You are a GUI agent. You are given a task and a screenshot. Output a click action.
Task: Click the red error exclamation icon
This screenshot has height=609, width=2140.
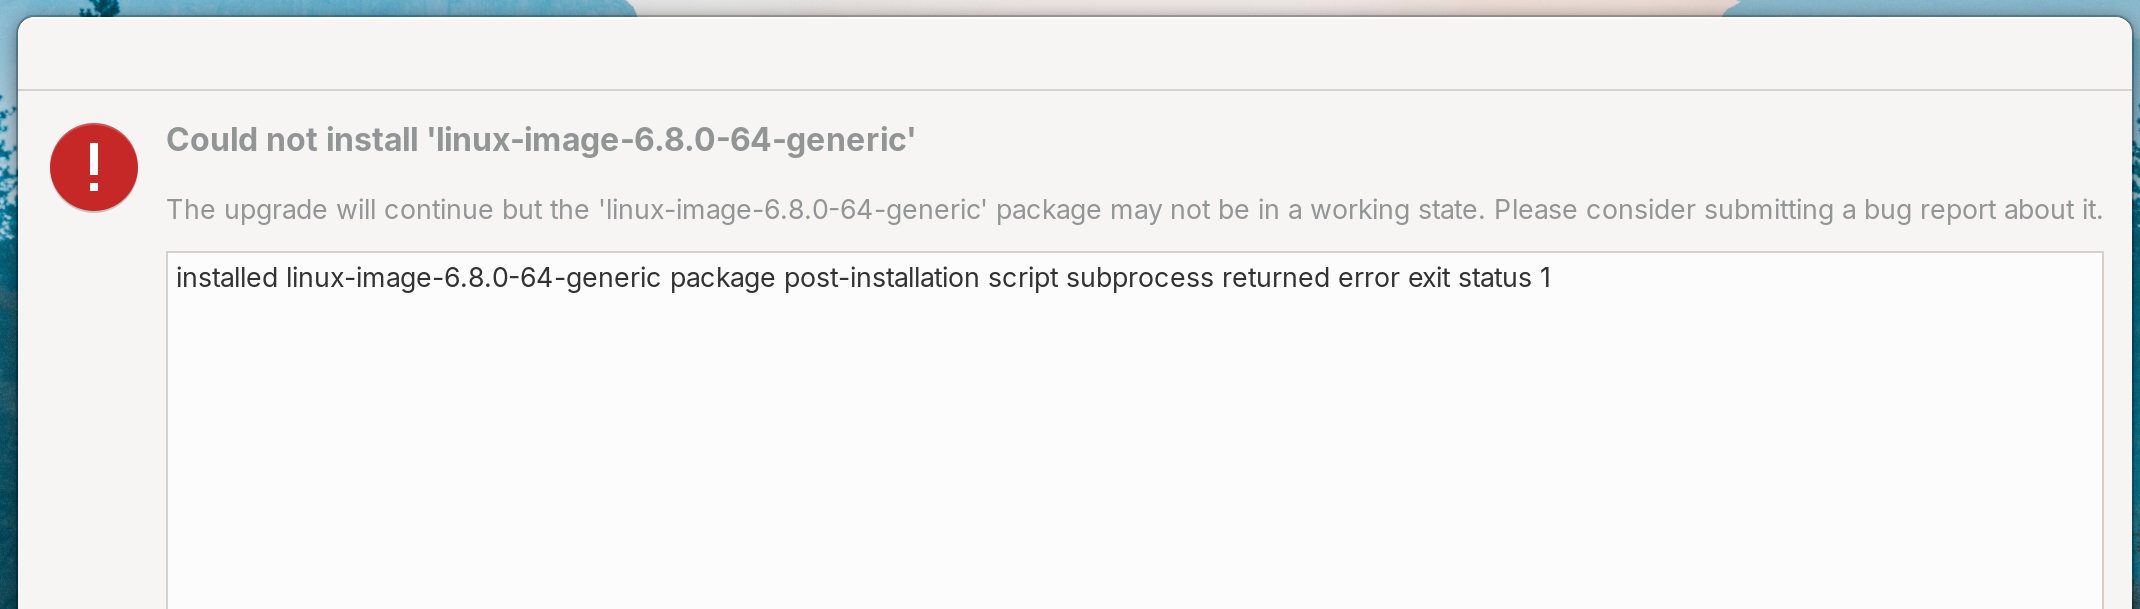94,167
